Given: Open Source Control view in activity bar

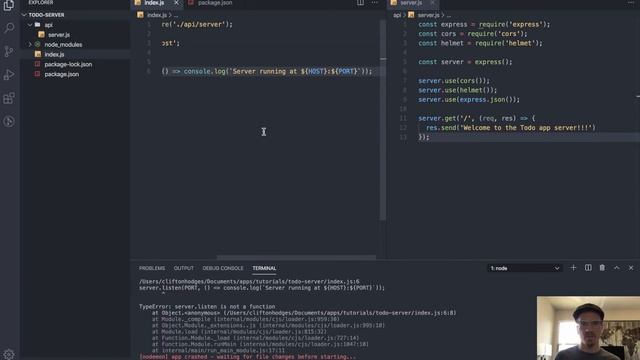Looking at the screenshot, I should click(x=9, y=51).
